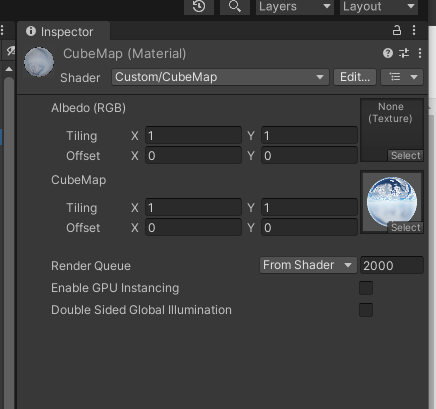The width and height of the screenshot is (436, 409).
Task: Switch to the Inspector tab
Action: pyautogui.click(x=63, y=32)
